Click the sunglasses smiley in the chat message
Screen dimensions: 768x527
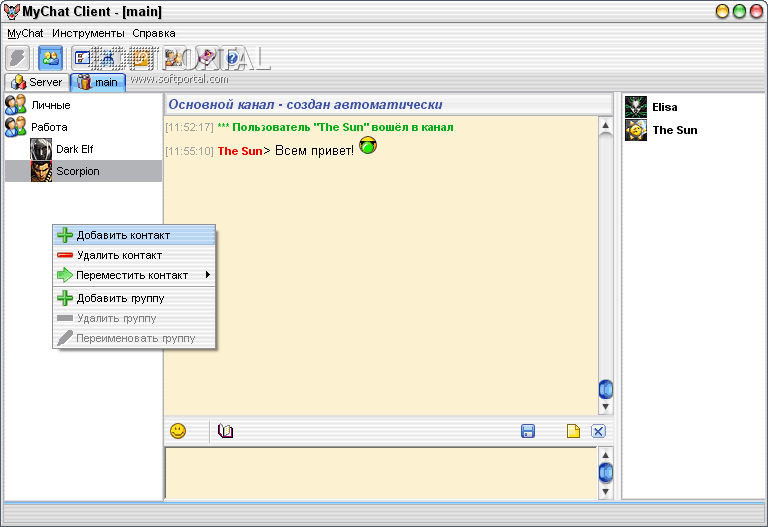click(x=368, y=145)
